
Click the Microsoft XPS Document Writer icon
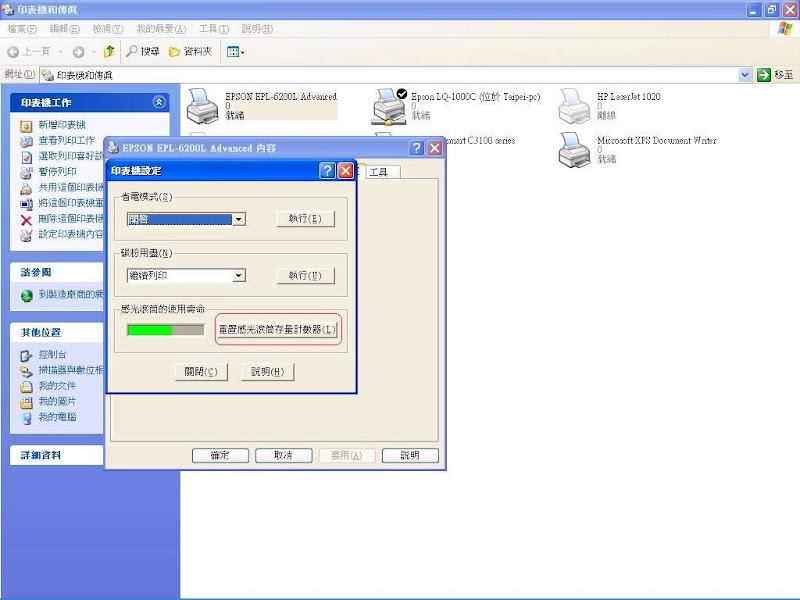coord(575,149)
